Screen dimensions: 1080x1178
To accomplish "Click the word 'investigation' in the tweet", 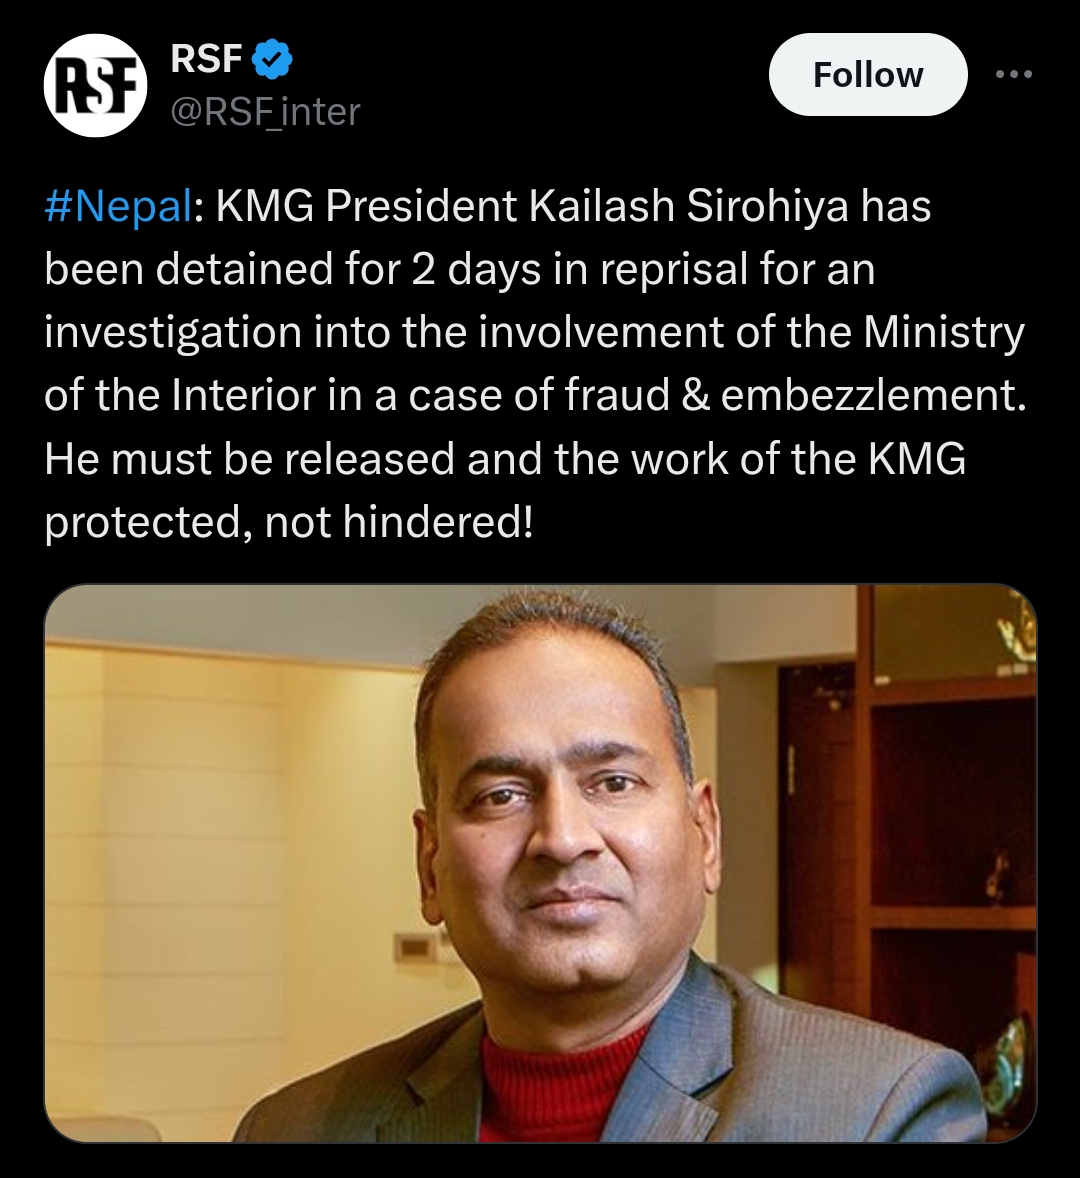I will 173,332.
